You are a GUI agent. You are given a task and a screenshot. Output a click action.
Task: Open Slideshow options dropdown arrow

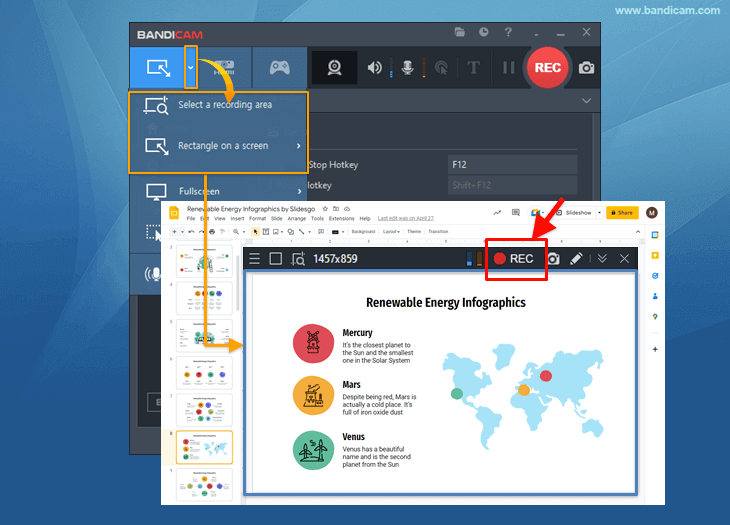pyautogui.click(x=599, y=213)
